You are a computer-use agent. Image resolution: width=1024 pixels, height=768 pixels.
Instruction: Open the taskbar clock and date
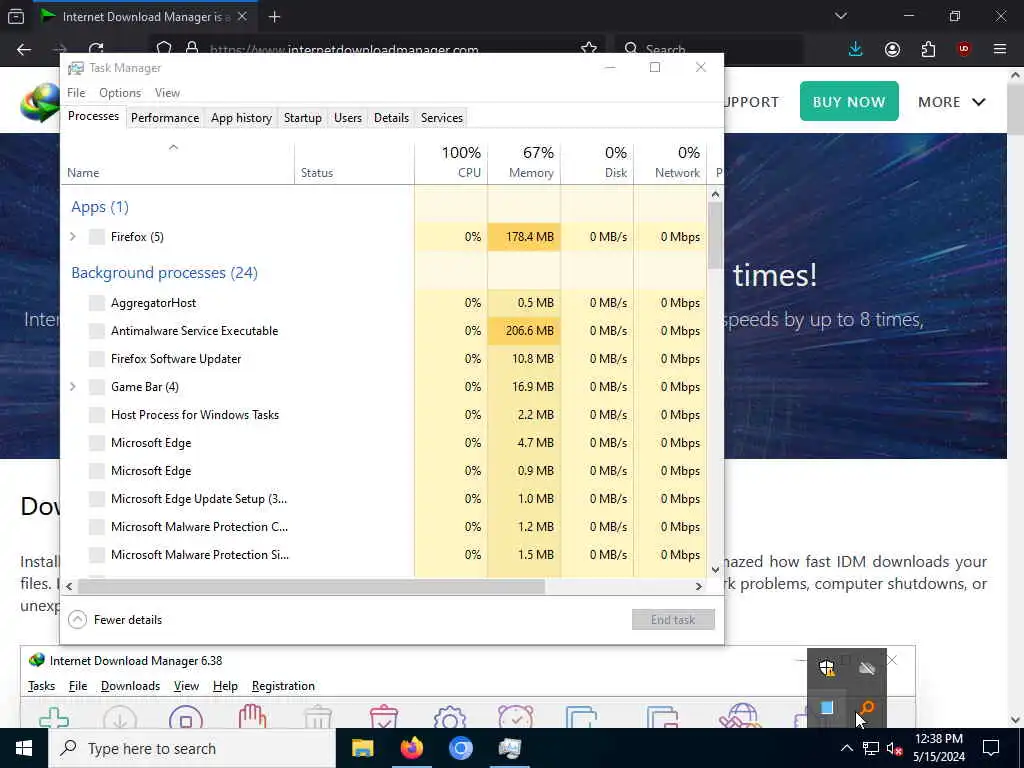point(938,748)
